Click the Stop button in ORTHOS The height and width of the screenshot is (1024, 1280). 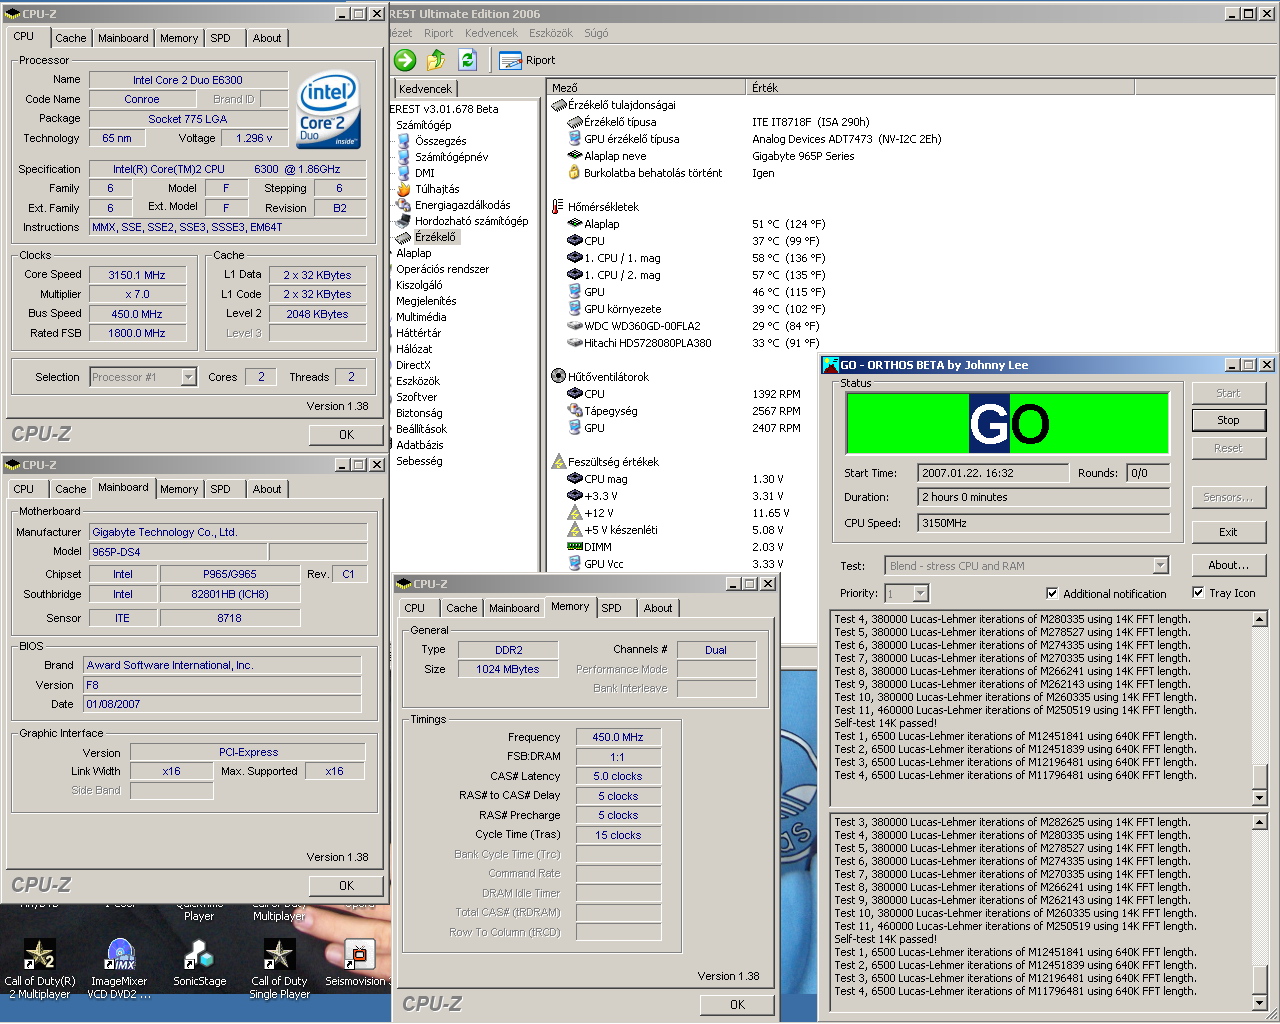coord(1228,420)
